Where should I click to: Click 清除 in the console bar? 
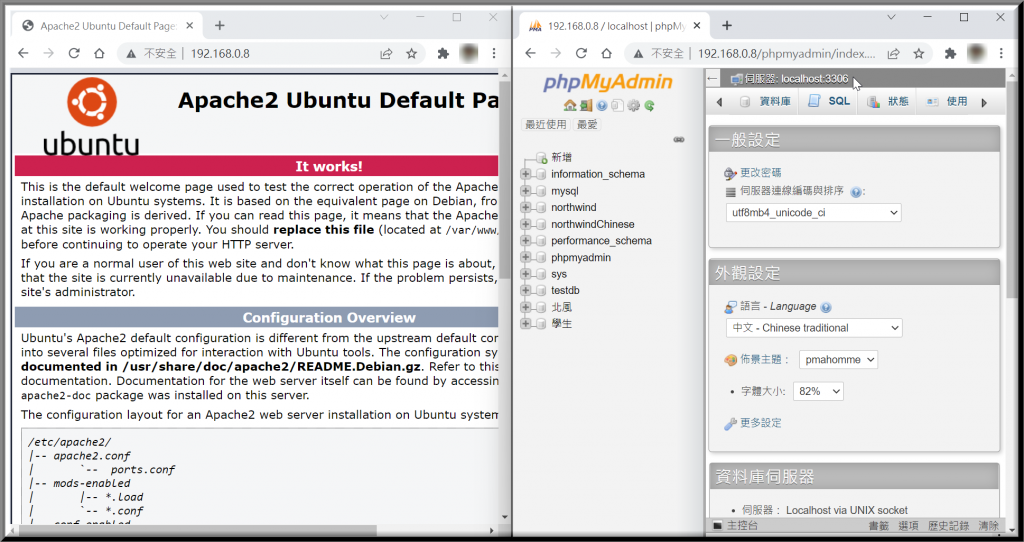(x=989, y=526)
